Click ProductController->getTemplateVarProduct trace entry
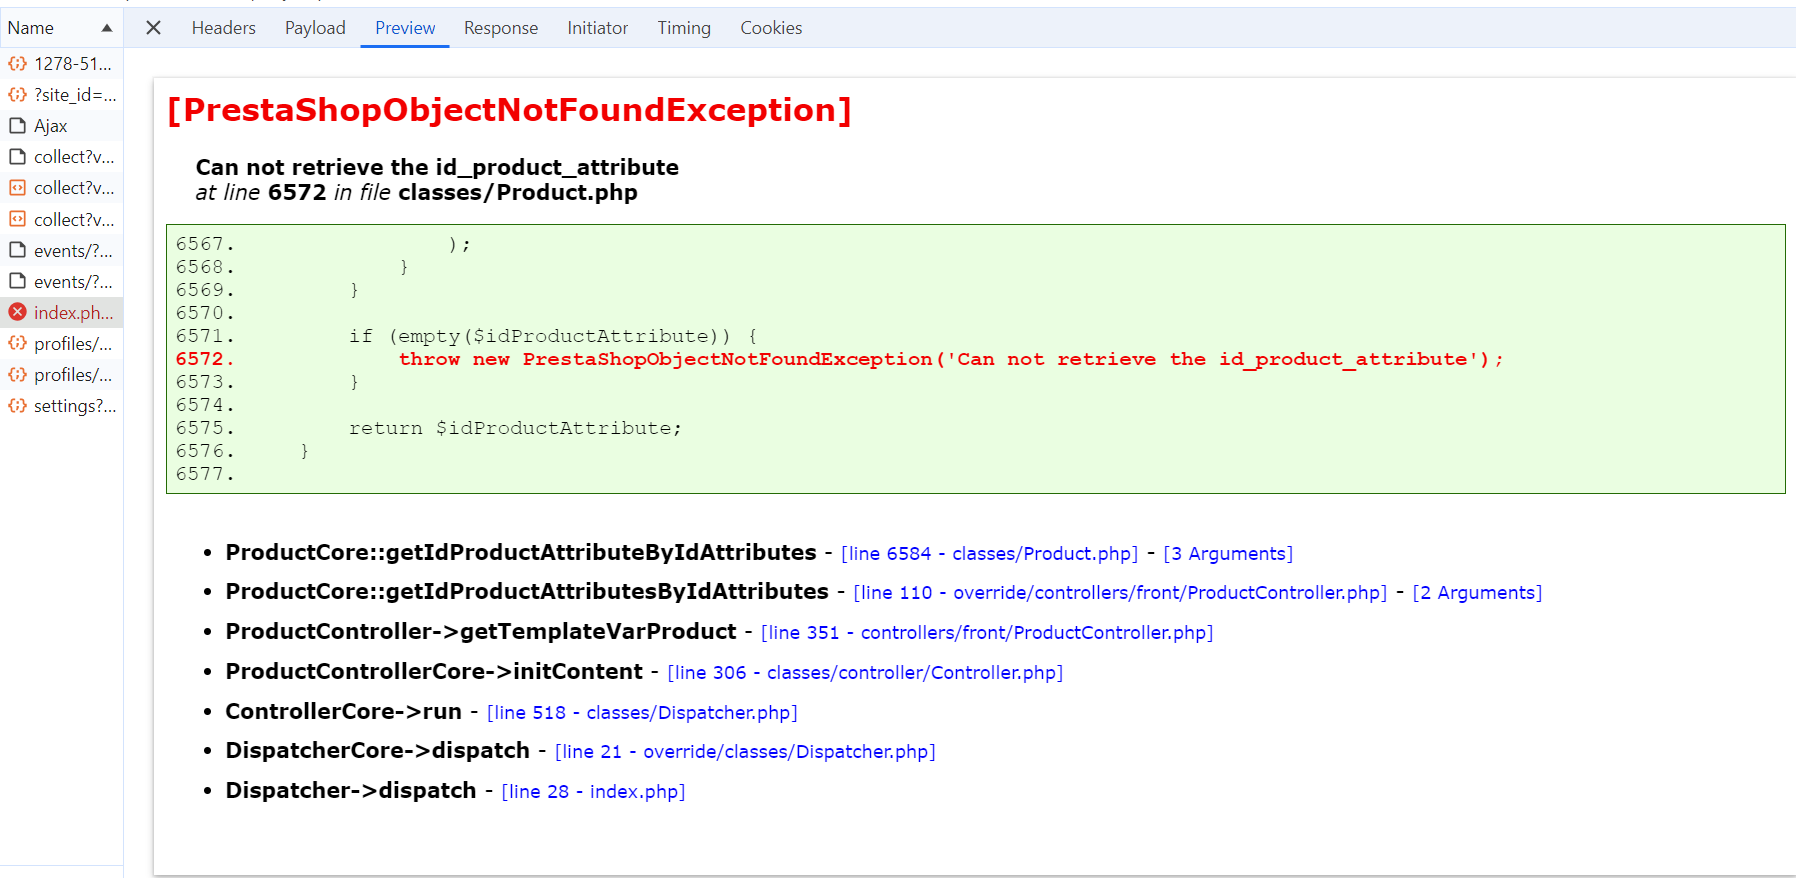1796x878 pixels. [481, 632]
